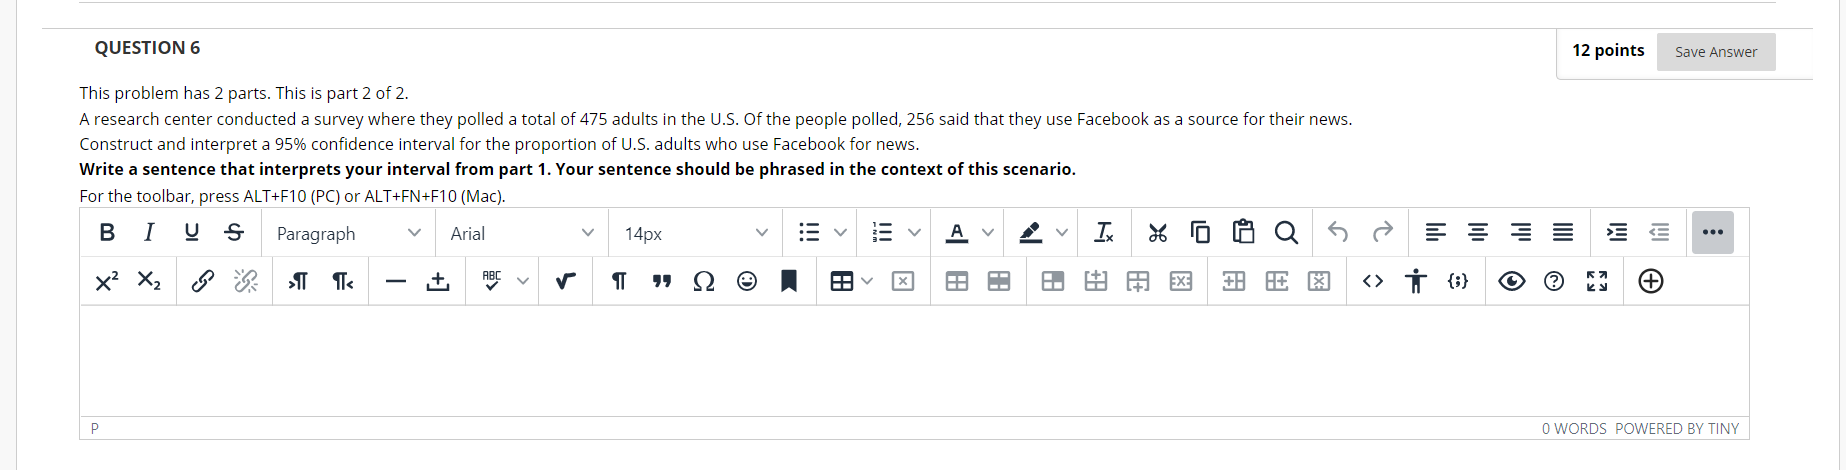Screen dimensions: 1846x470
Task: Open the text color picker arrow
Action: click(988, 233)
